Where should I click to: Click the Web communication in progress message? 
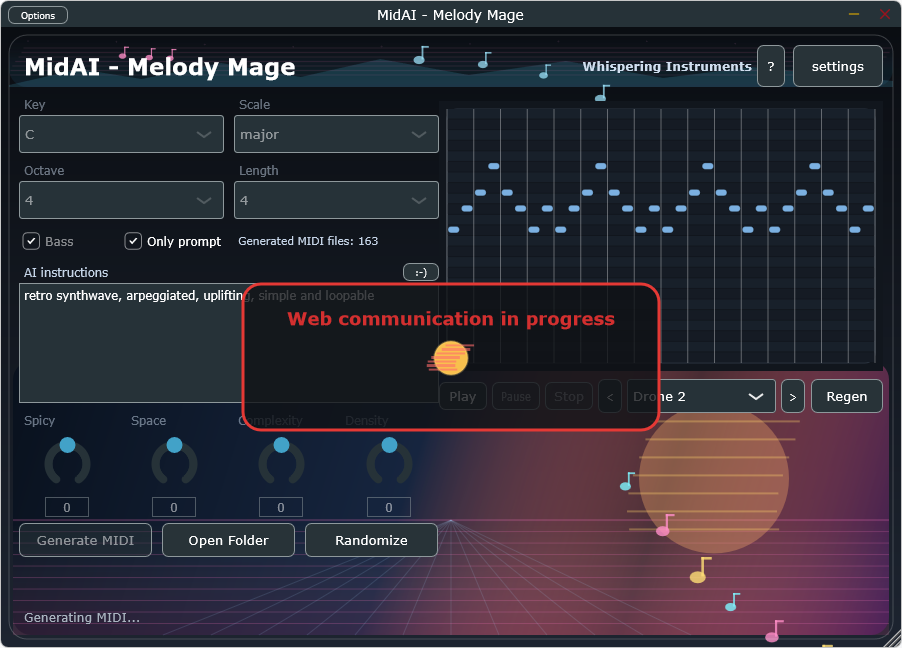coord(451,319)
